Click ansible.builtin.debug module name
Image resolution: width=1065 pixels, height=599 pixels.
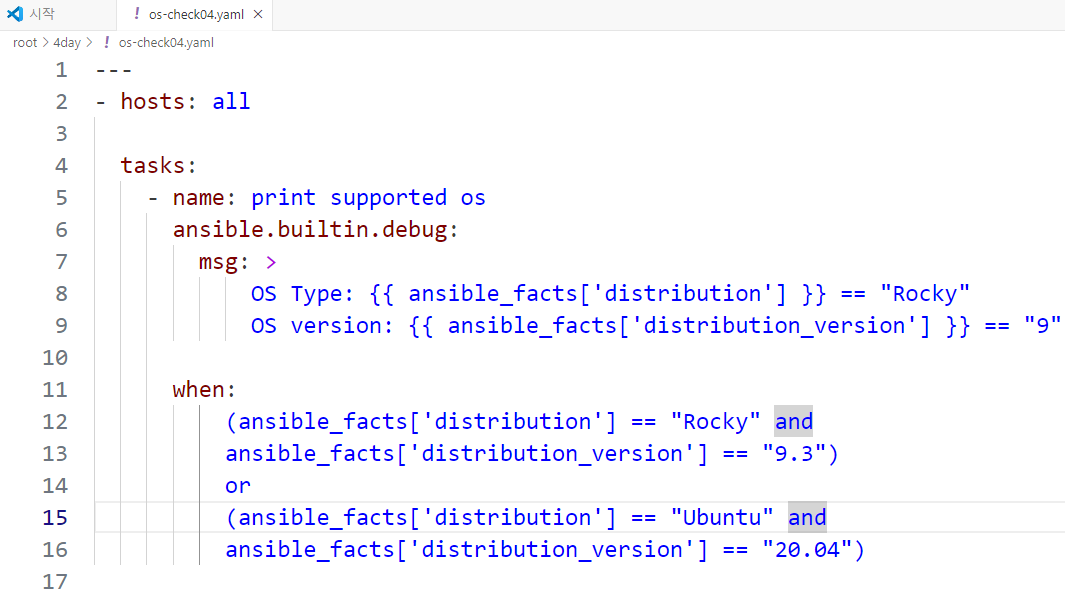coord(310,230)
